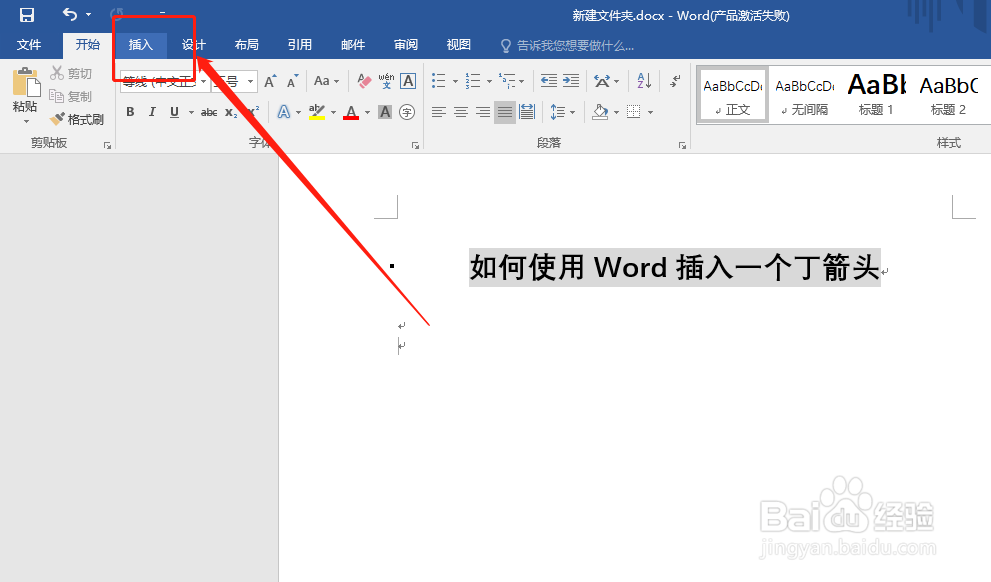Toggle show paragraph marks

tap(676, 81)
